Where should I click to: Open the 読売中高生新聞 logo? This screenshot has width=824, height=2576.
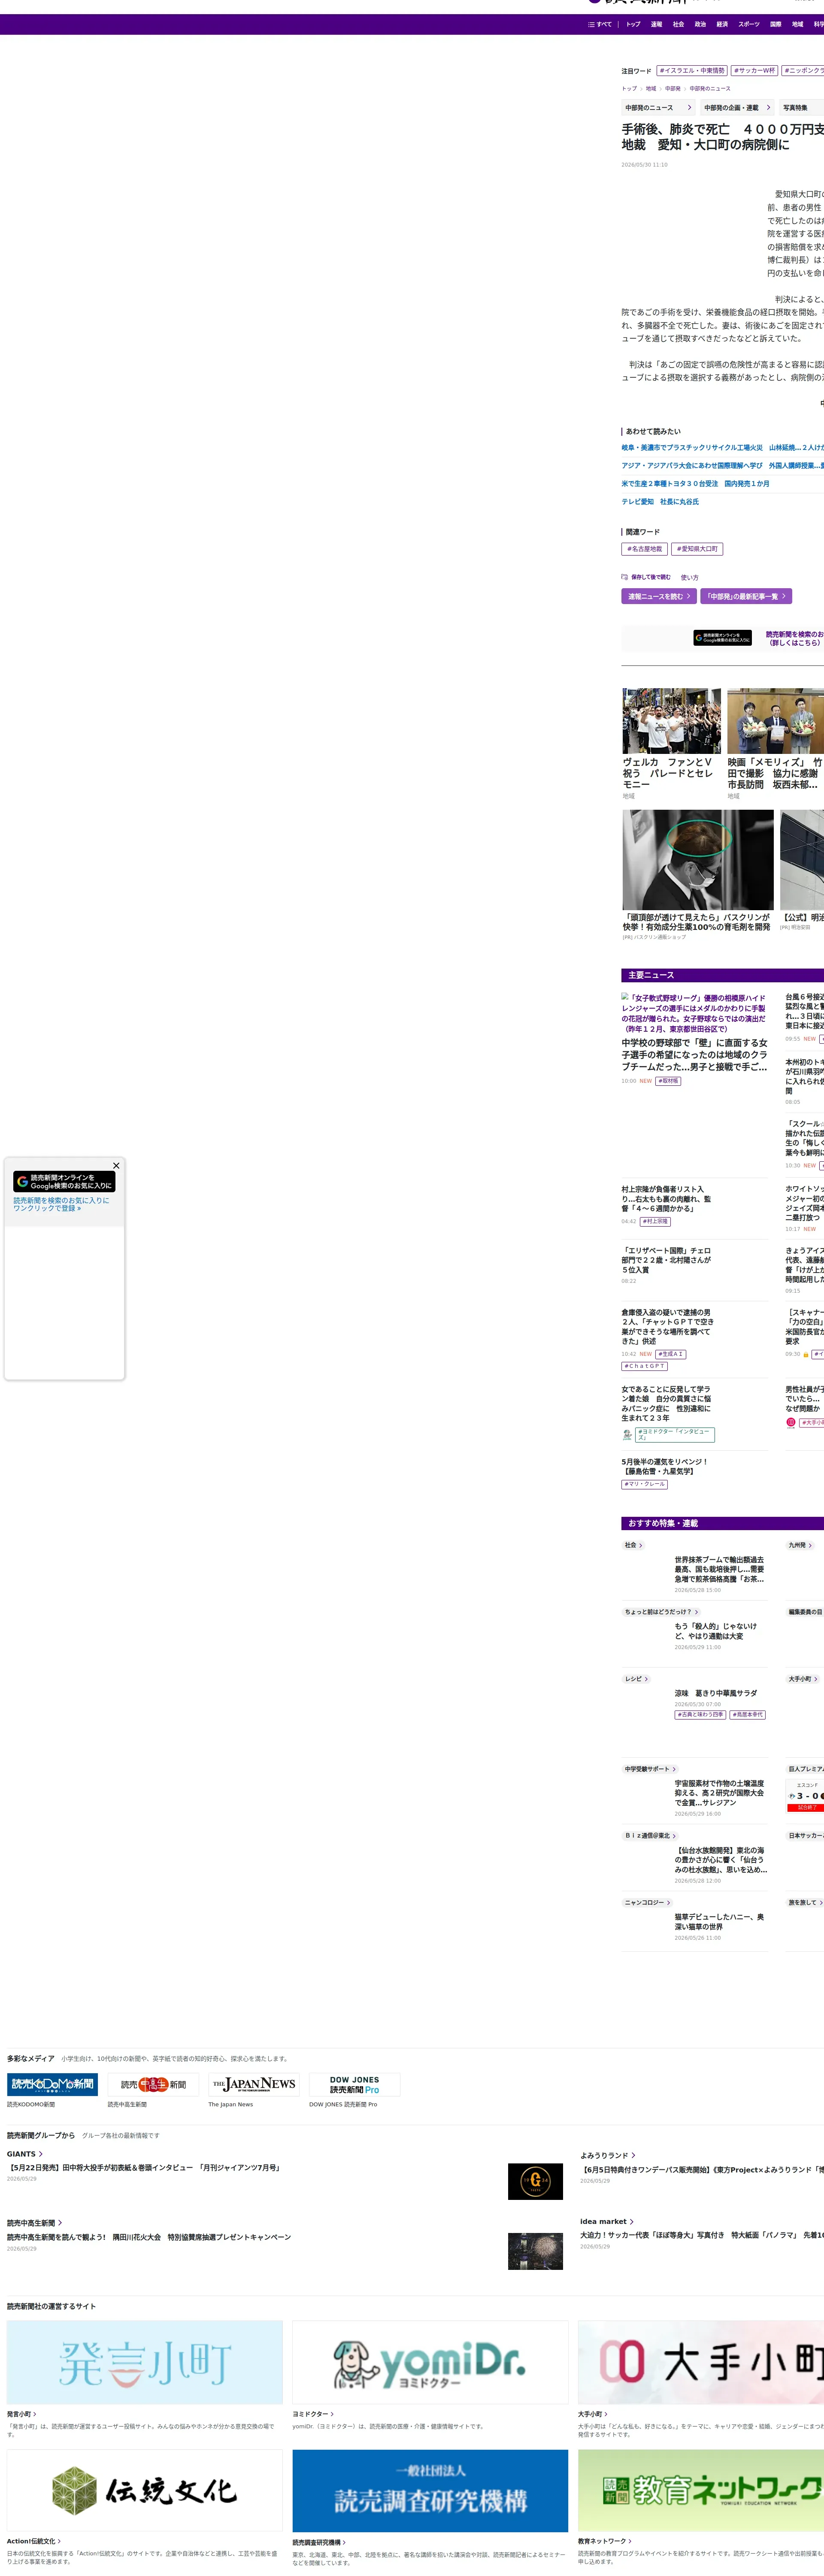click(x=153, y=2084)
